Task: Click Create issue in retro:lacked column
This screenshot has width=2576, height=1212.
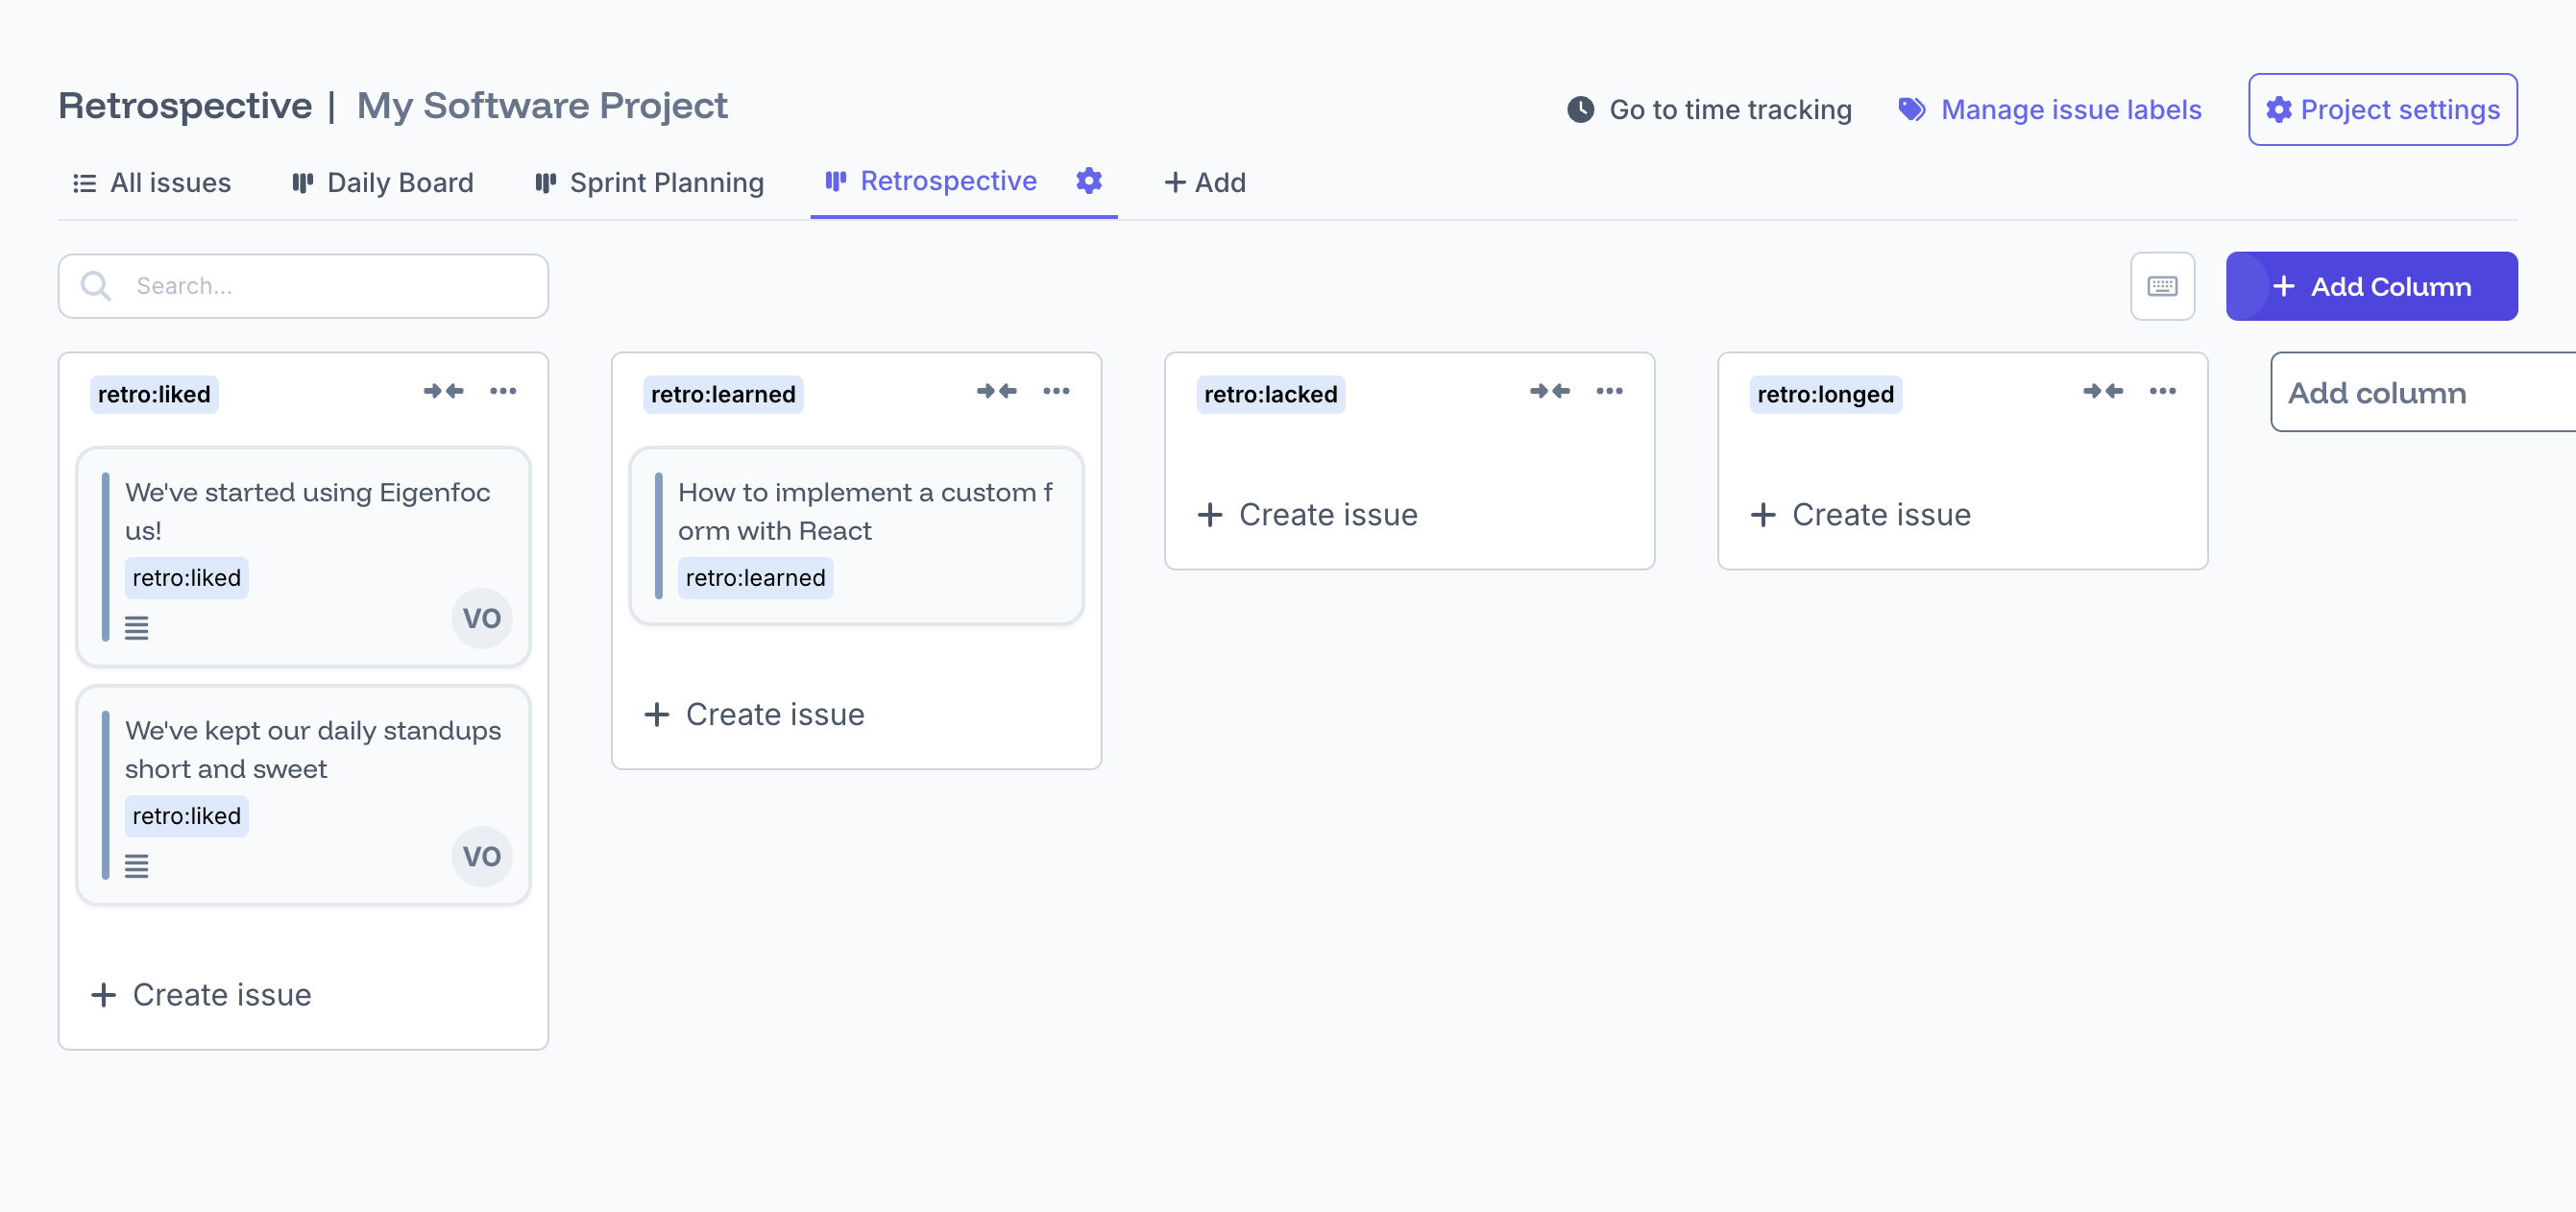Action: (1308, 515)
